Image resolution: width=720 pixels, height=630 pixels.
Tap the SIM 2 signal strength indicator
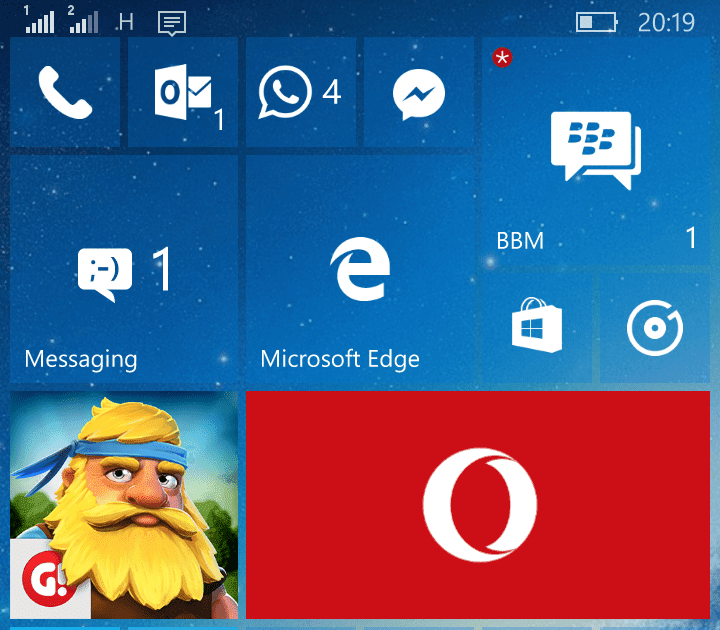pos(84,20)
